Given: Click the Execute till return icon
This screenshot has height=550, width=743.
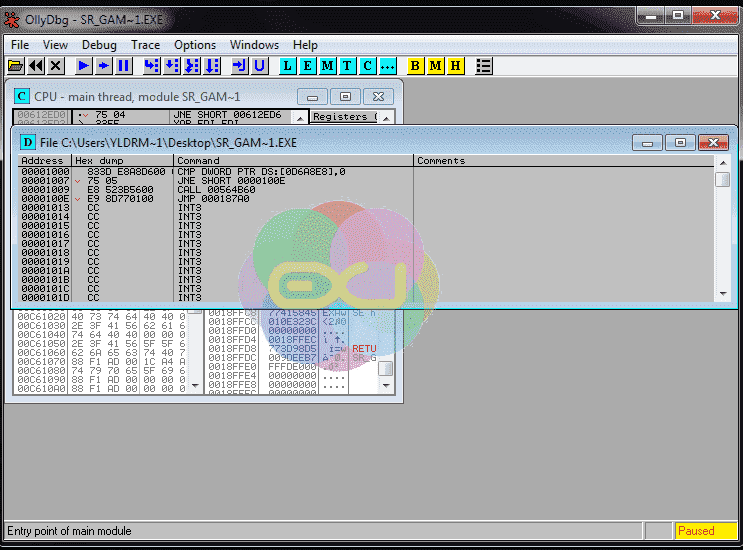Looking at the screenshot, I should (239, 65).
